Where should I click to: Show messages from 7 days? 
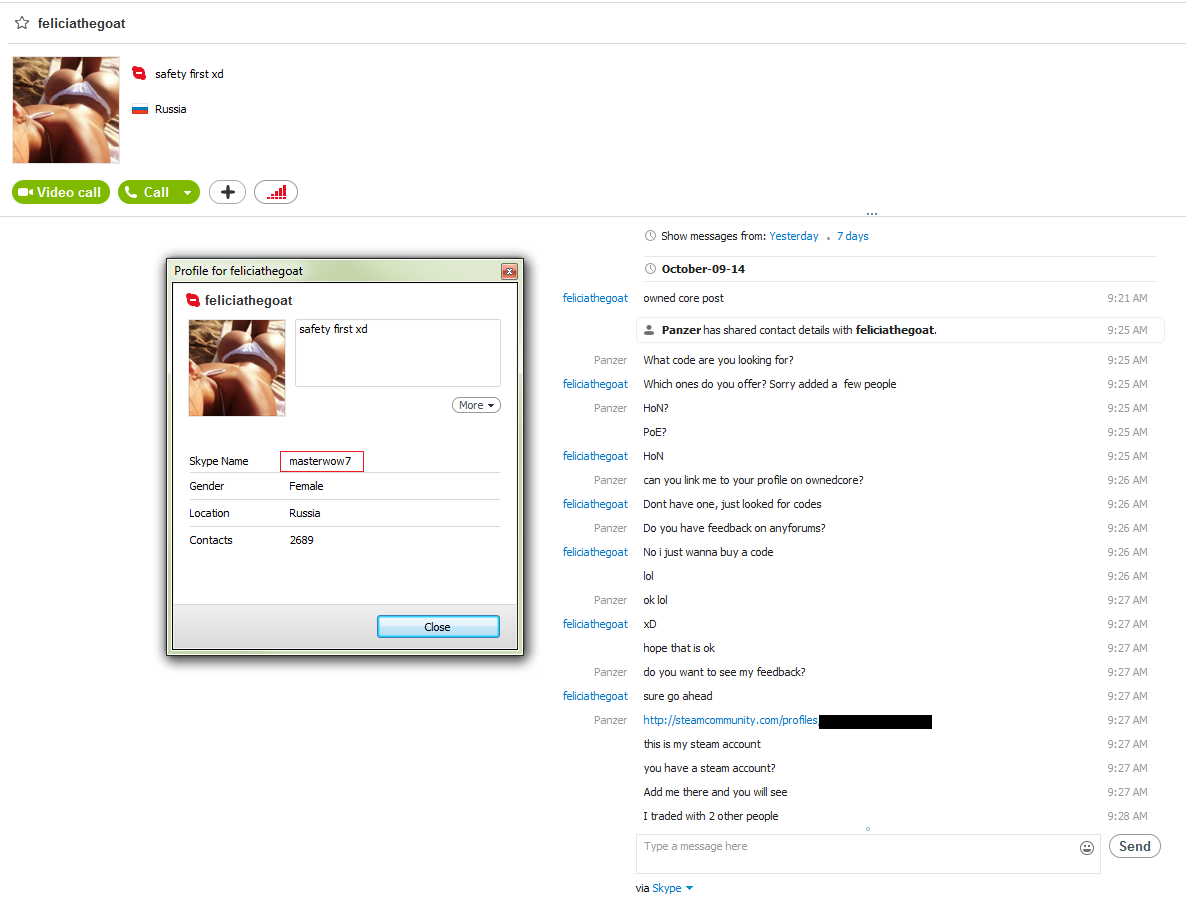point(852,236)
